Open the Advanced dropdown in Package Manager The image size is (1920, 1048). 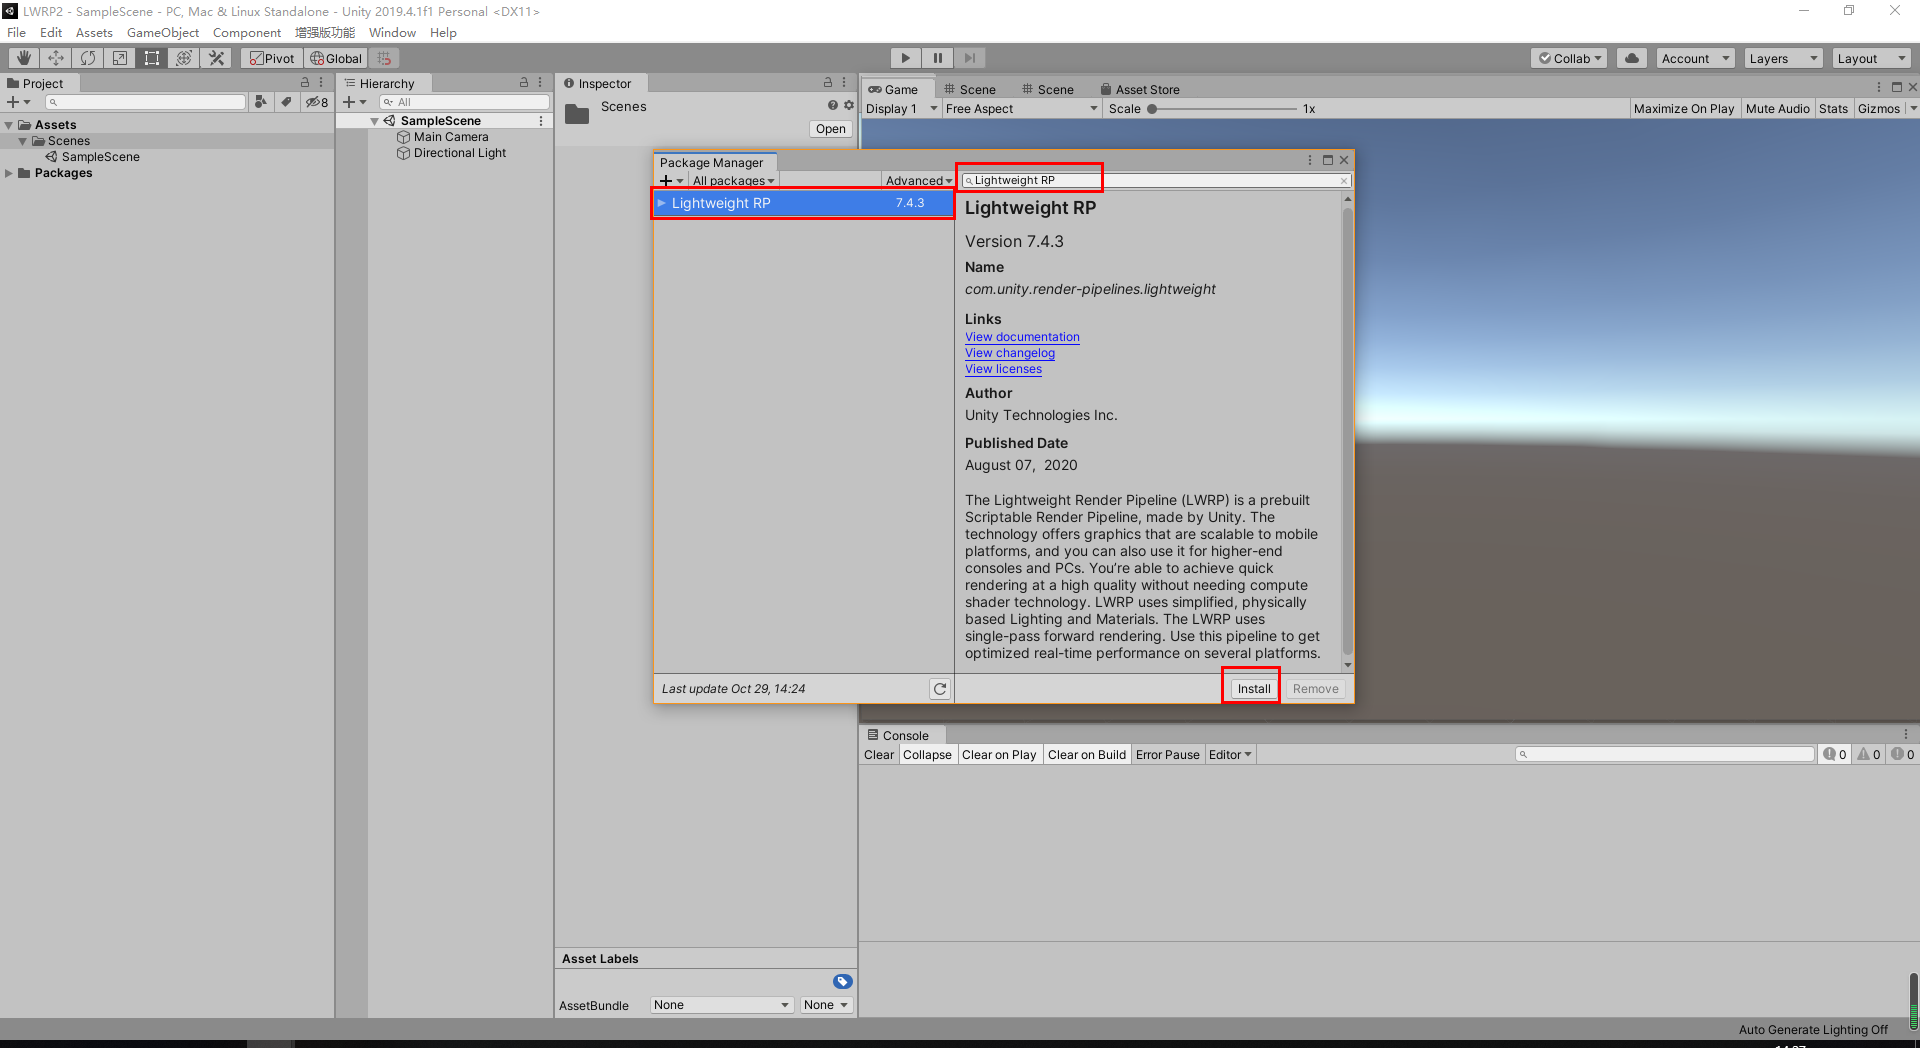point(916,180)
